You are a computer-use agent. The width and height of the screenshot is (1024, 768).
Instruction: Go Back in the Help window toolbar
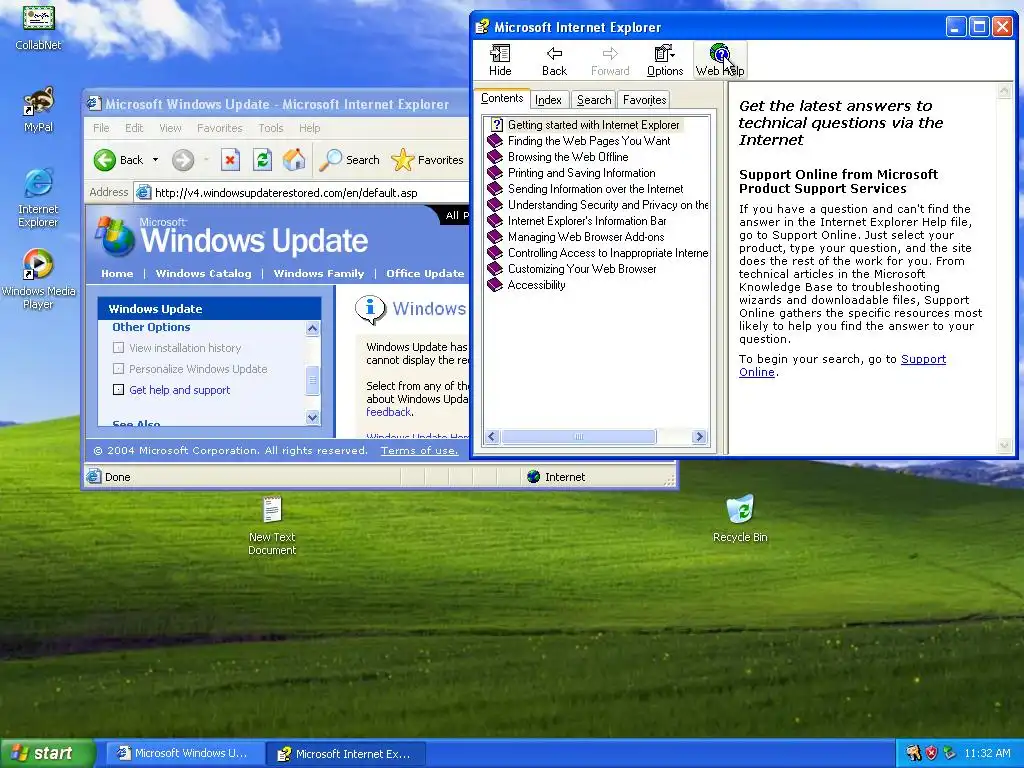[x=554, y=61]
